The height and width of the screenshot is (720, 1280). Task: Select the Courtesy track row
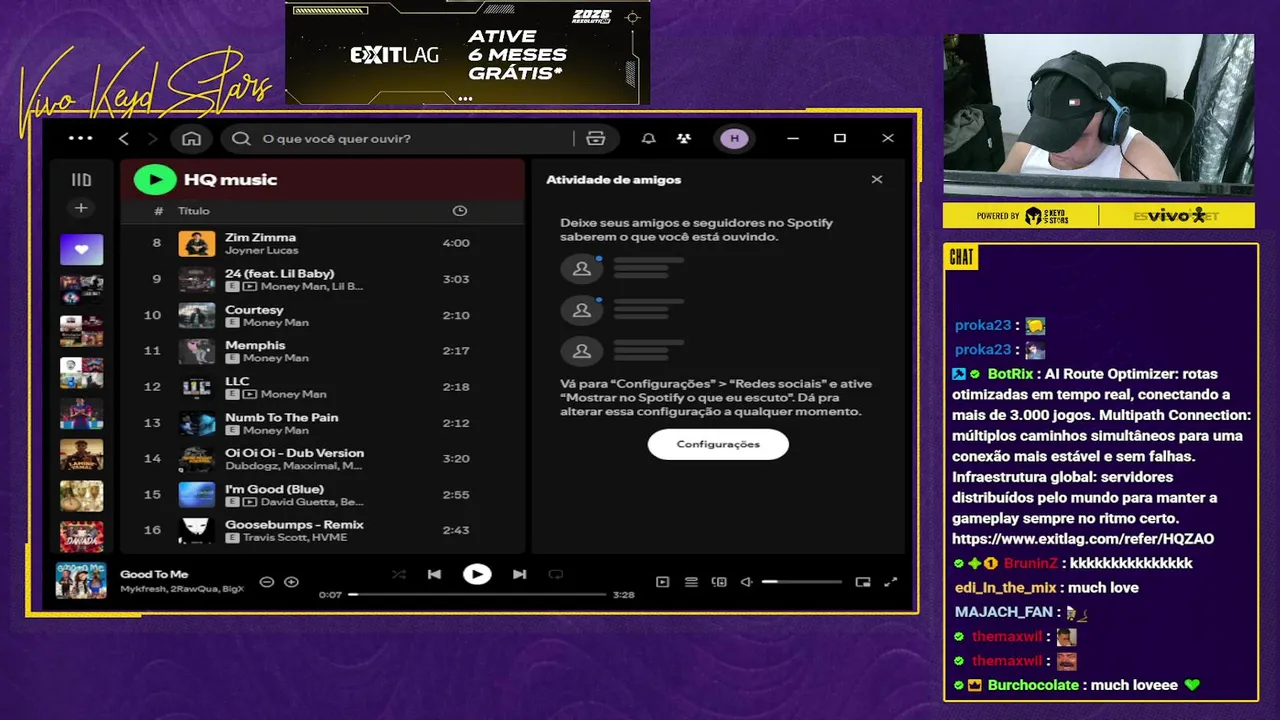[x=322, y=315]
